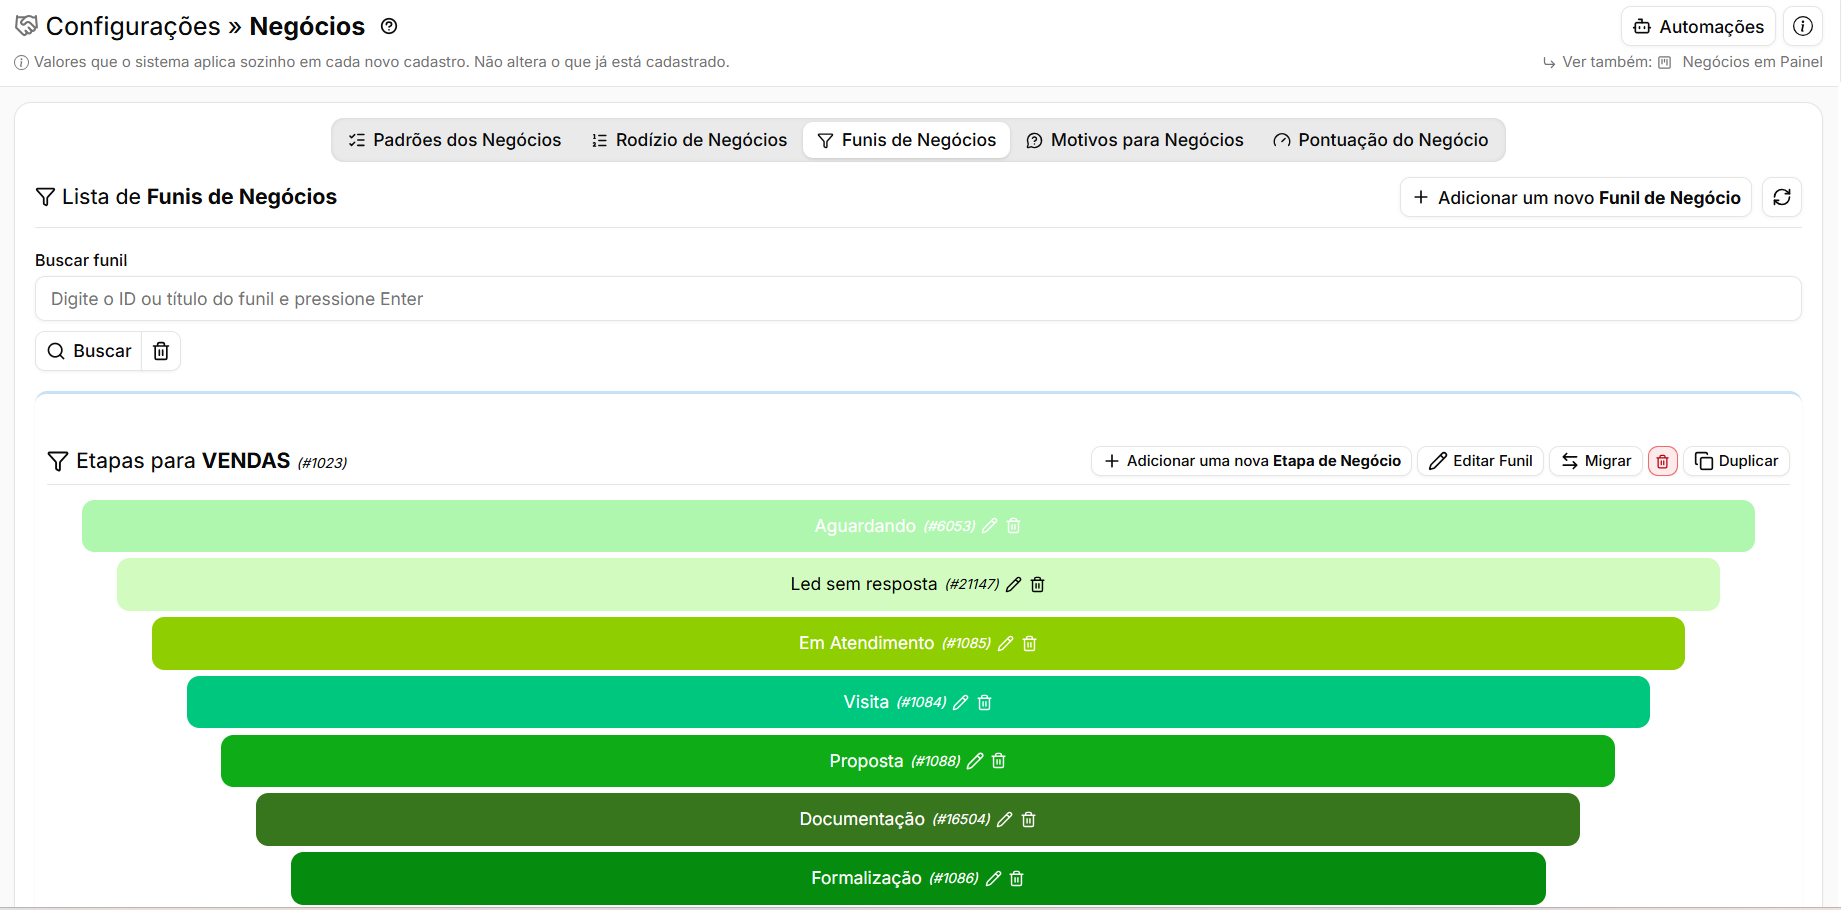This screenshot has width=1841, height=910.
Task: Open help icon next to Negócios title
Action: click(x=390, y=27)
